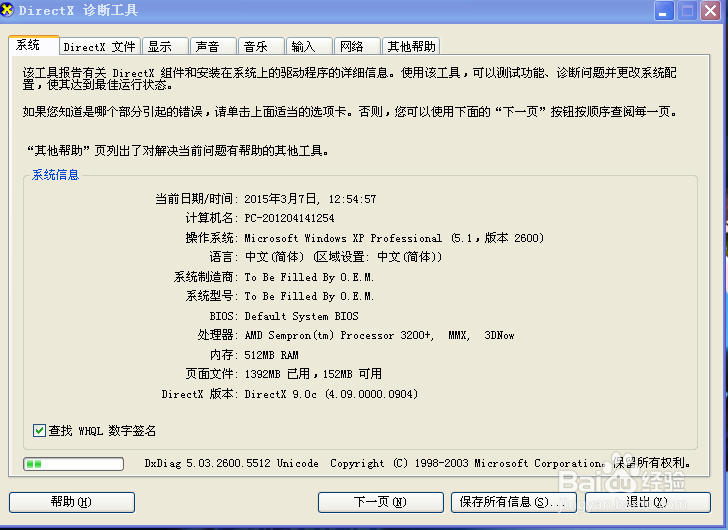Switch to the 声音 tab

pos(213,46)
